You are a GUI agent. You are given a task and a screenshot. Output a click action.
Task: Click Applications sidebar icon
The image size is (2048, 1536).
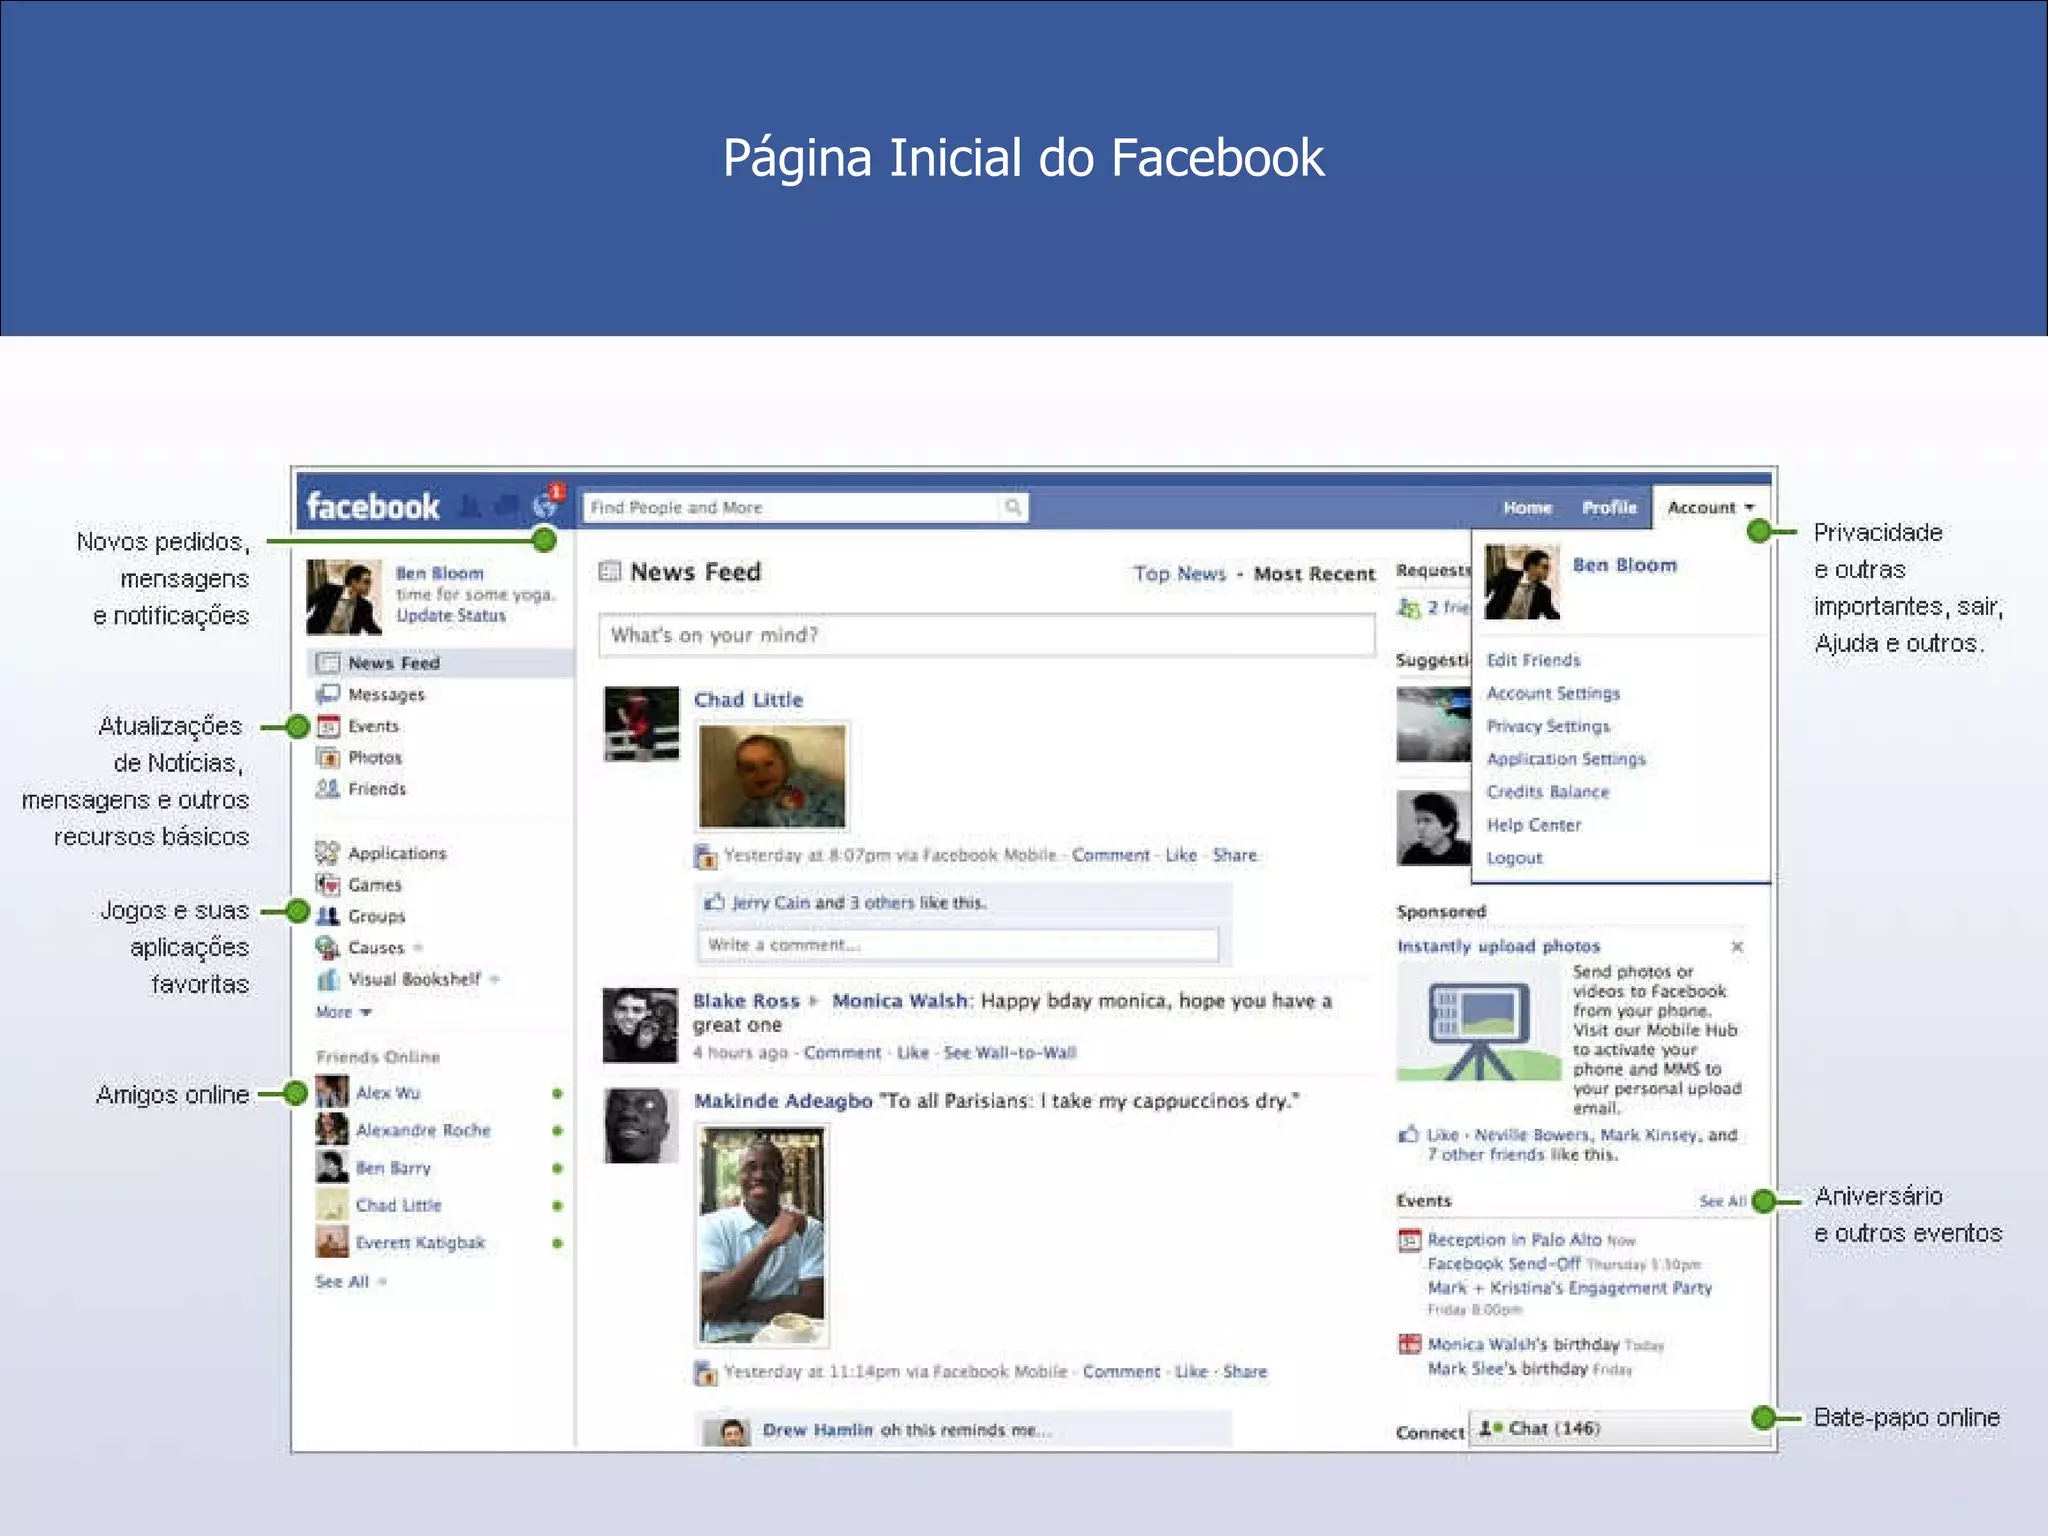pos(327,853)
